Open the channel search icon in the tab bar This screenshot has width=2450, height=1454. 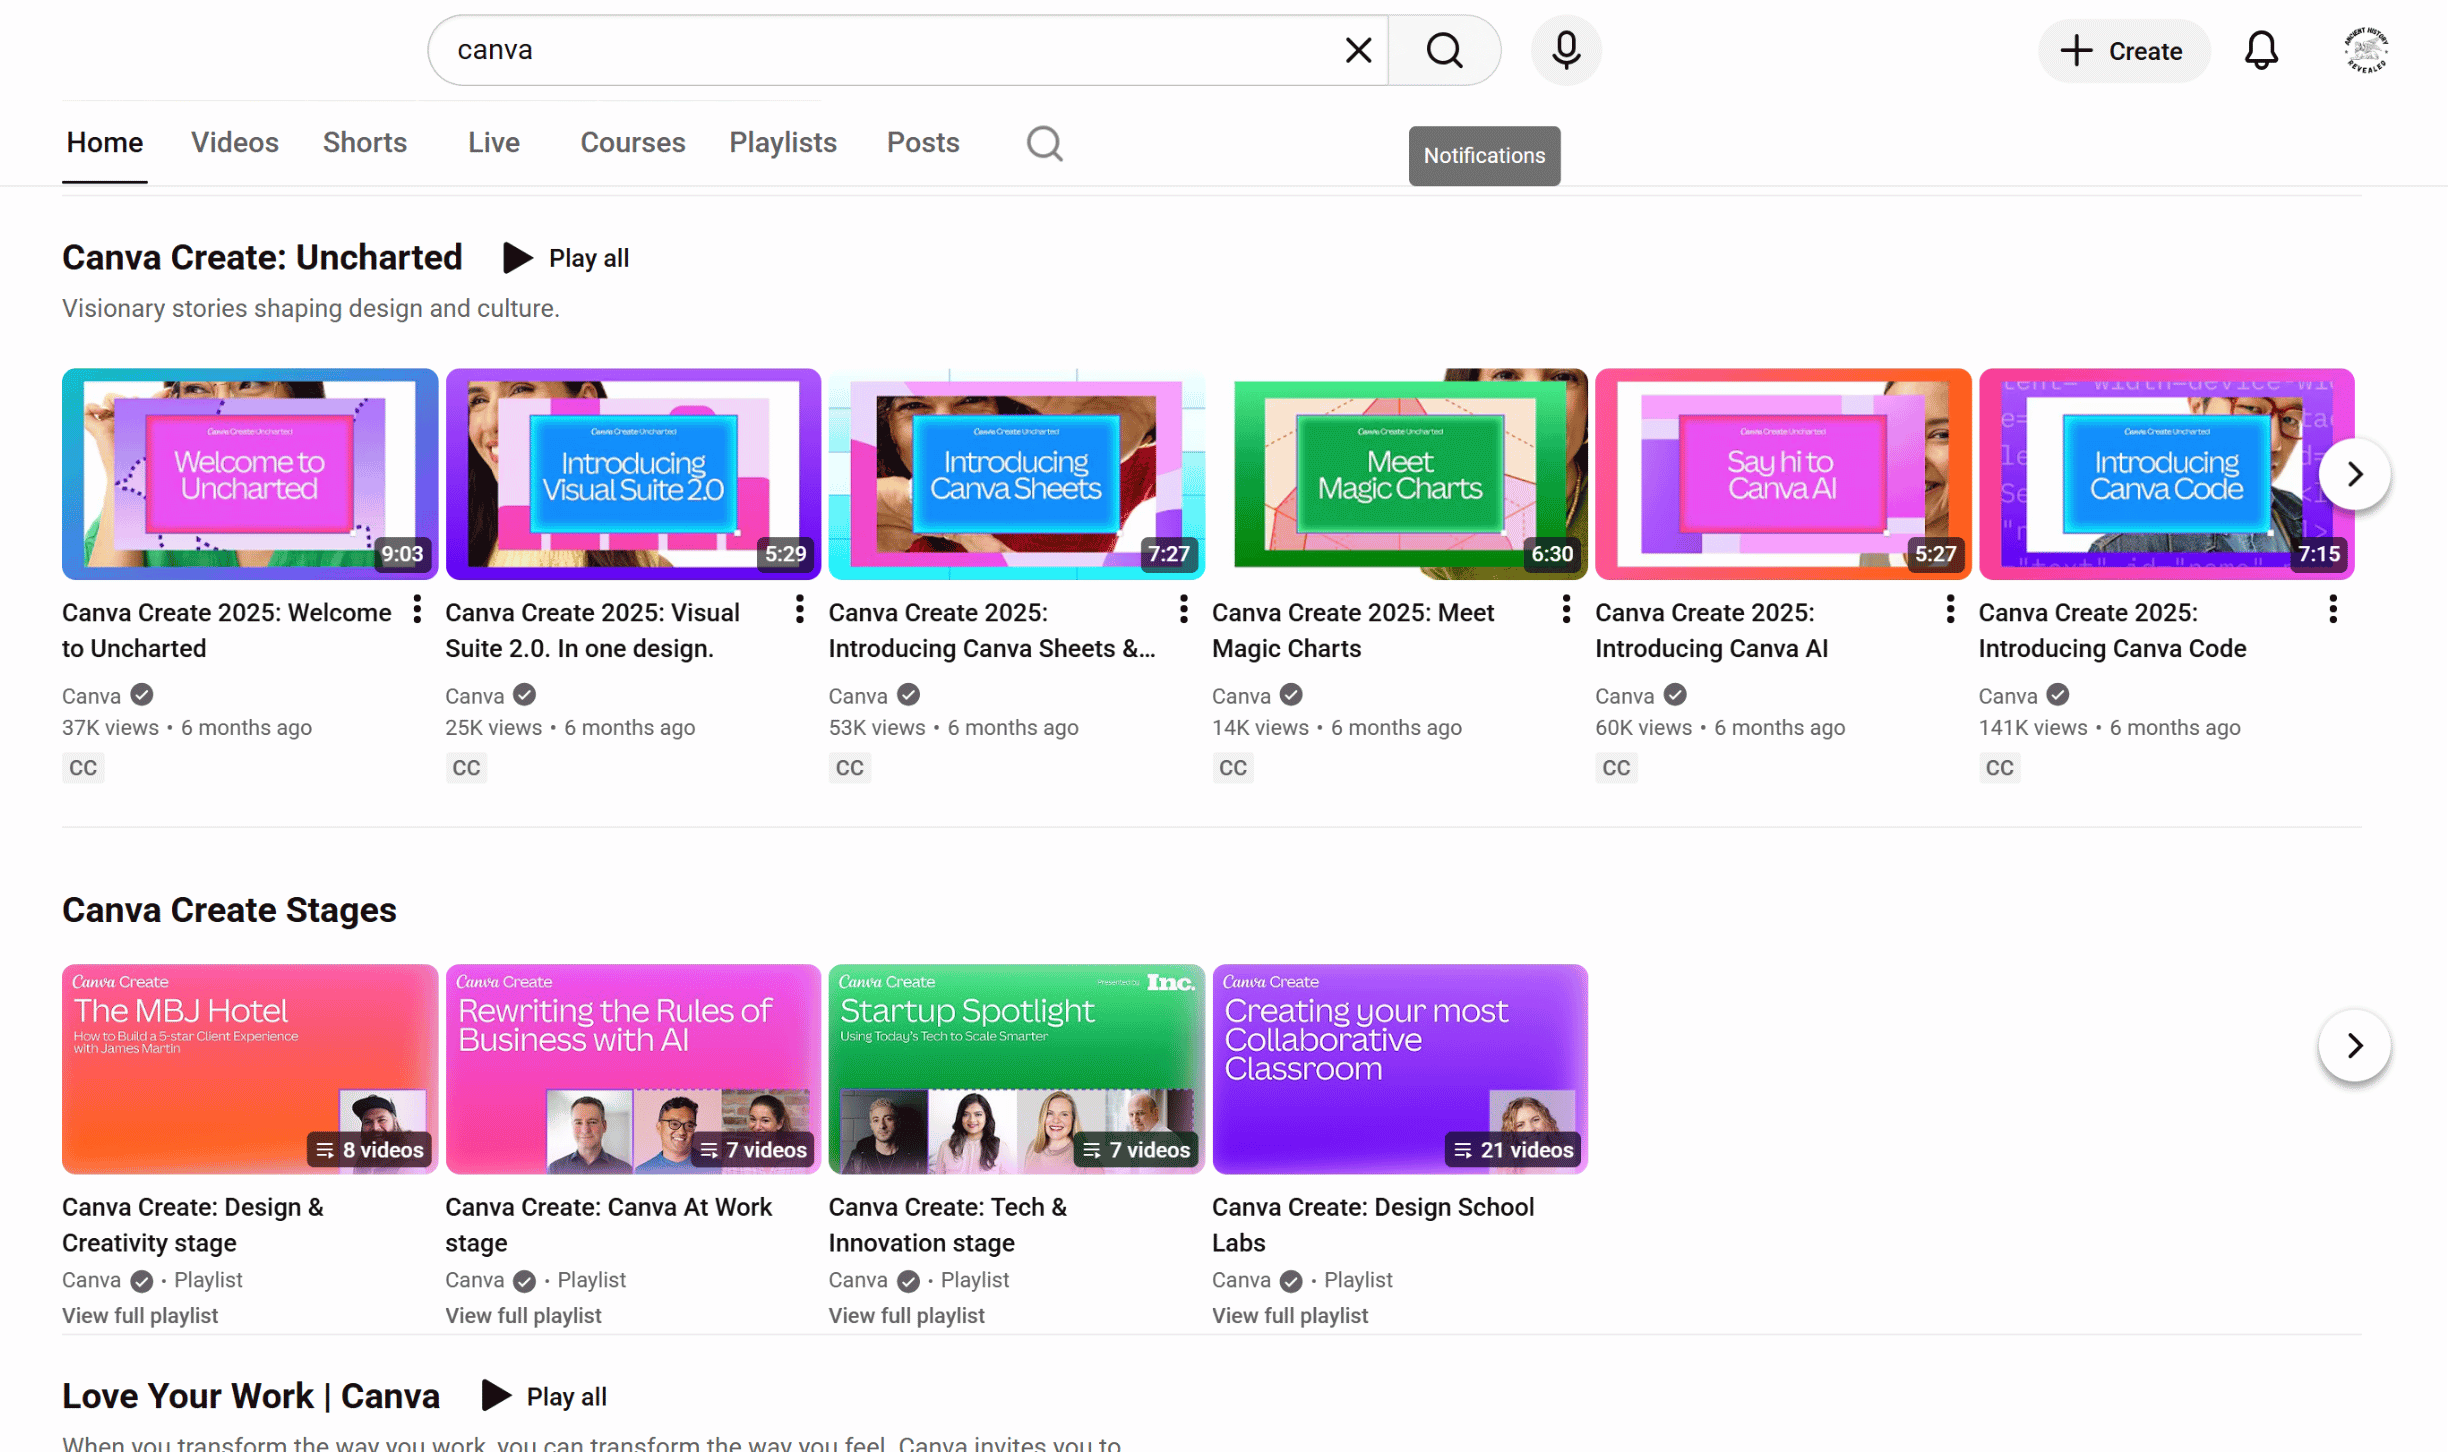tap(1043, 143)
